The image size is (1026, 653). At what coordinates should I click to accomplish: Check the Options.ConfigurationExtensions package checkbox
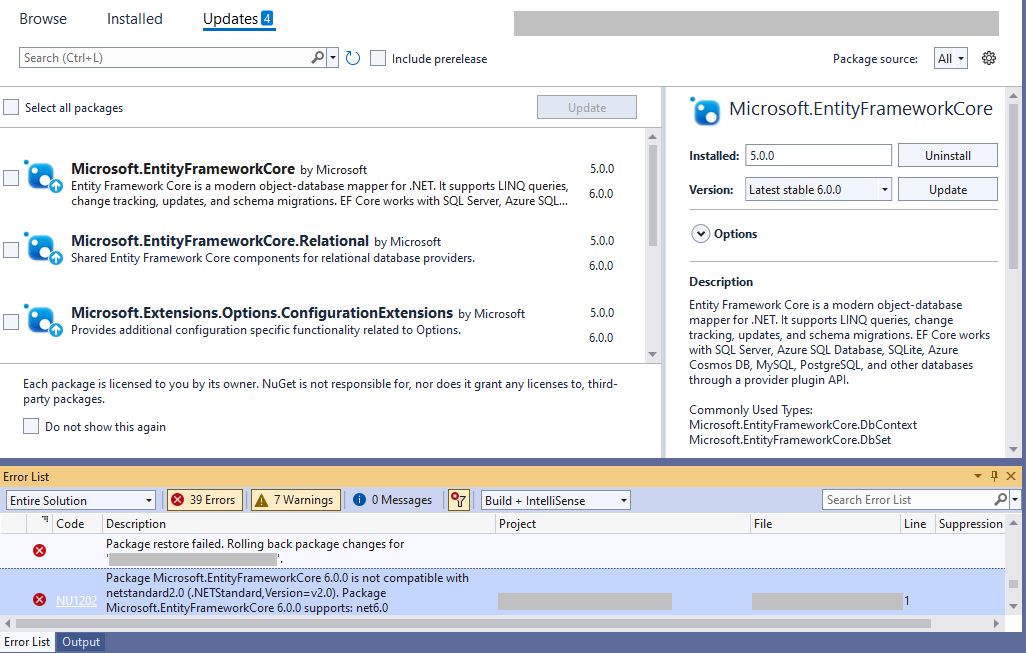(11, 321)
